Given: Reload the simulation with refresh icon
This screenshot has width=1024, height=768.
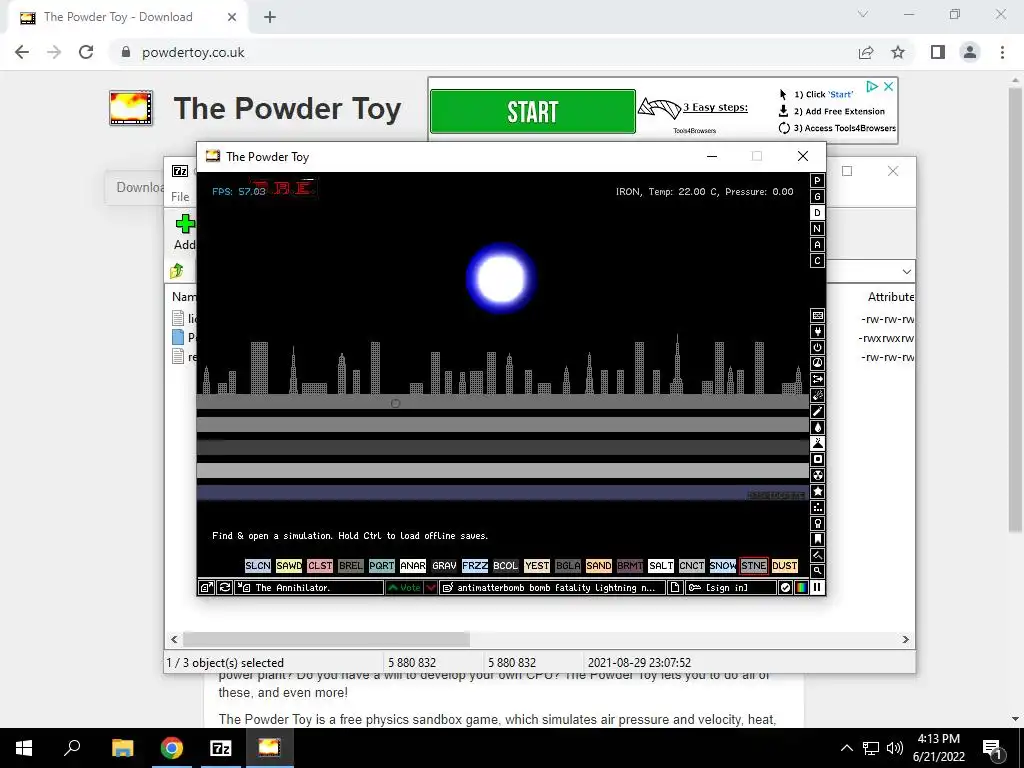Looking at the screenshot, I should [225, 587].
